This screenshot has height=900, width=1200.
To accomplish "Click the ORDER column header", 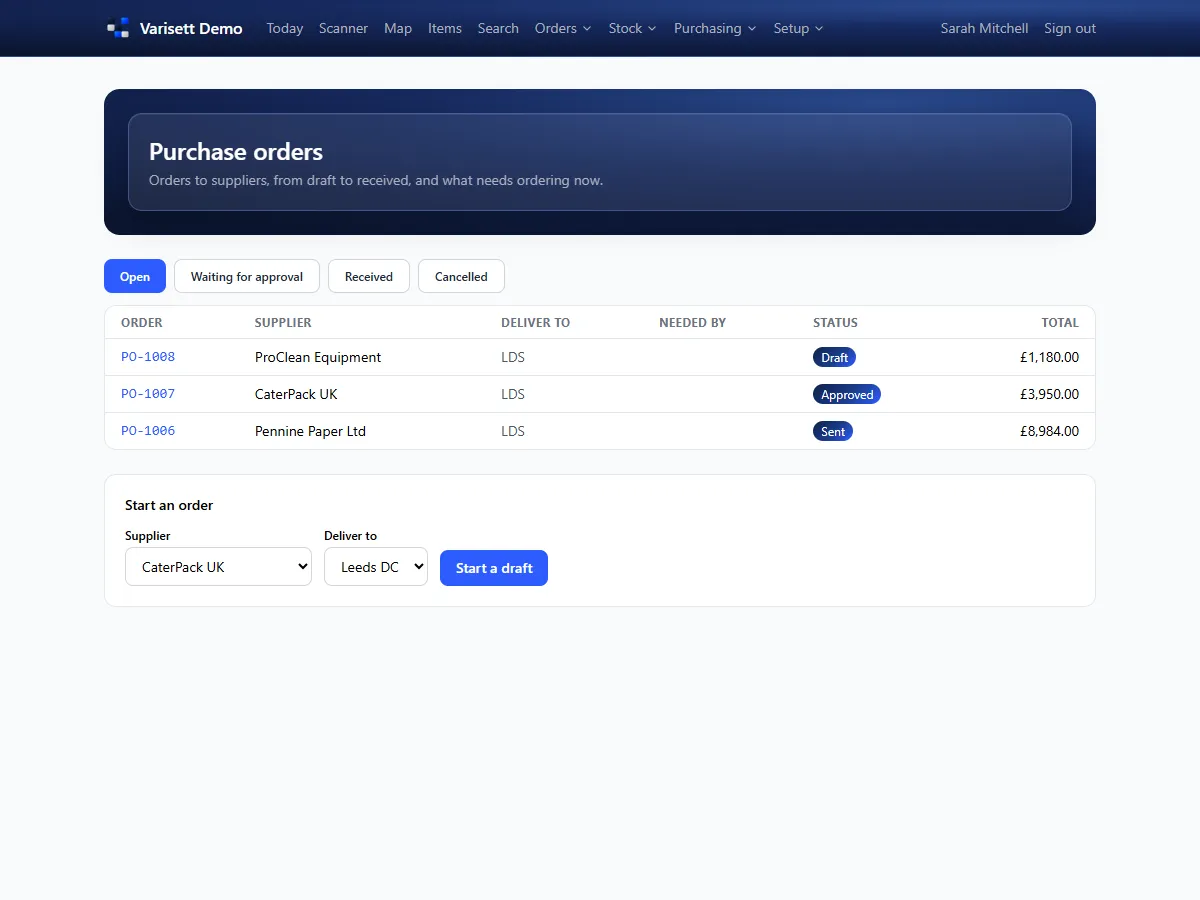I will click(142, 322).
